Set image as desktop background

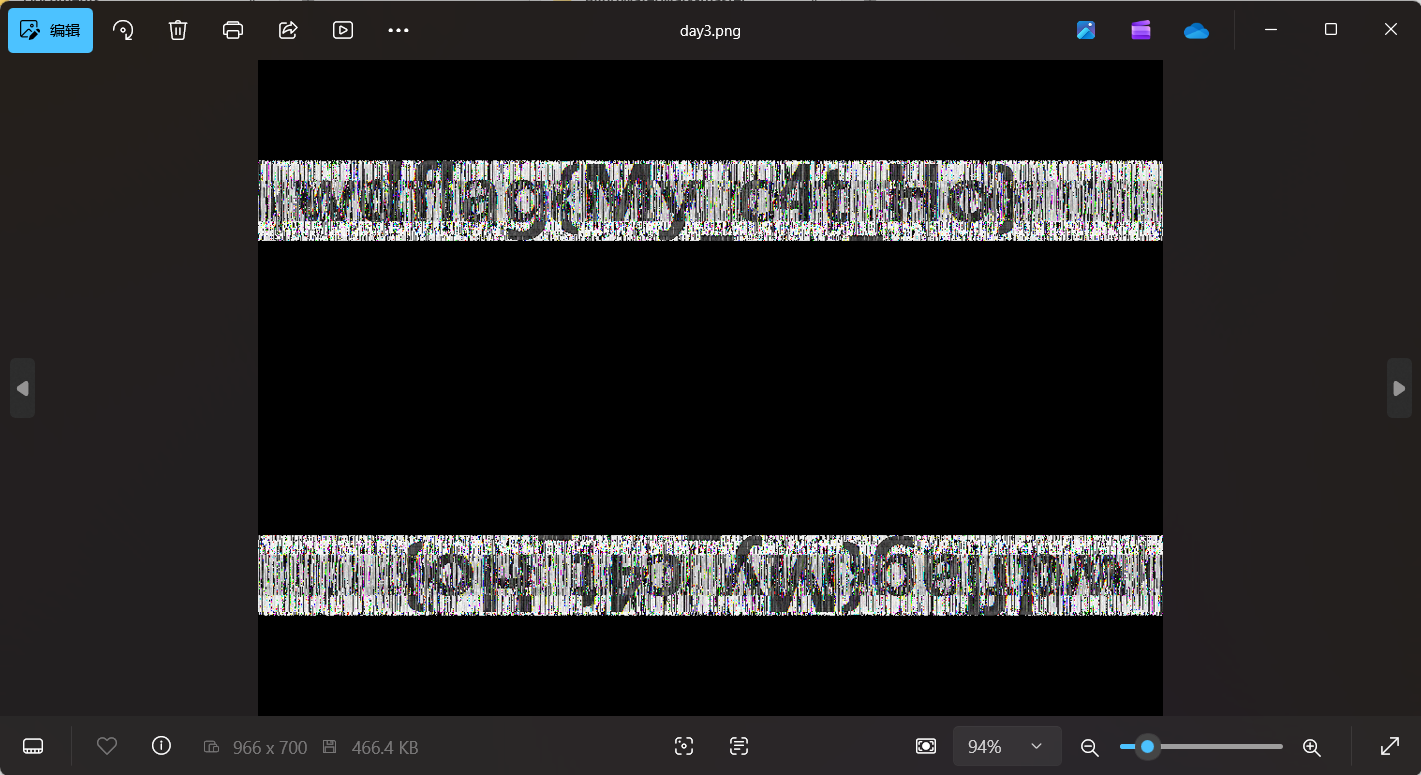click(925, 746)
